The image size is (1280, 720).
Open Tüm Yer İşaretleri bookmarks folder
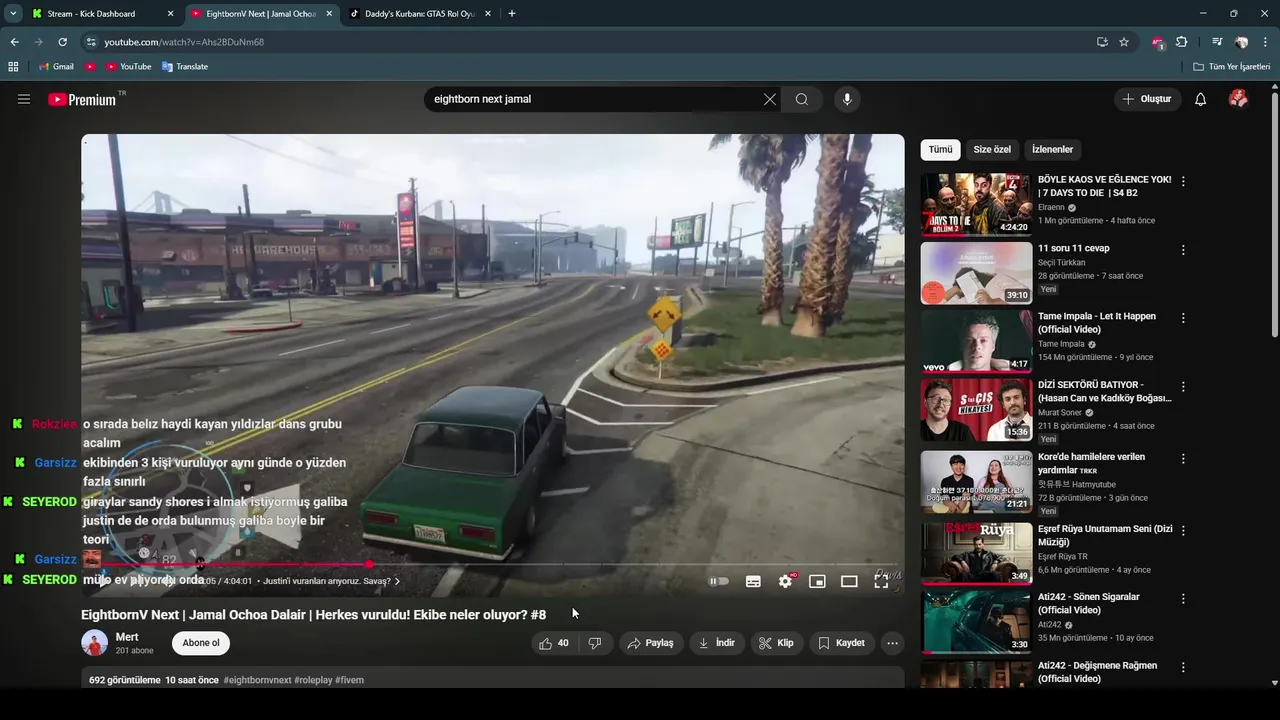point(1232,66)
